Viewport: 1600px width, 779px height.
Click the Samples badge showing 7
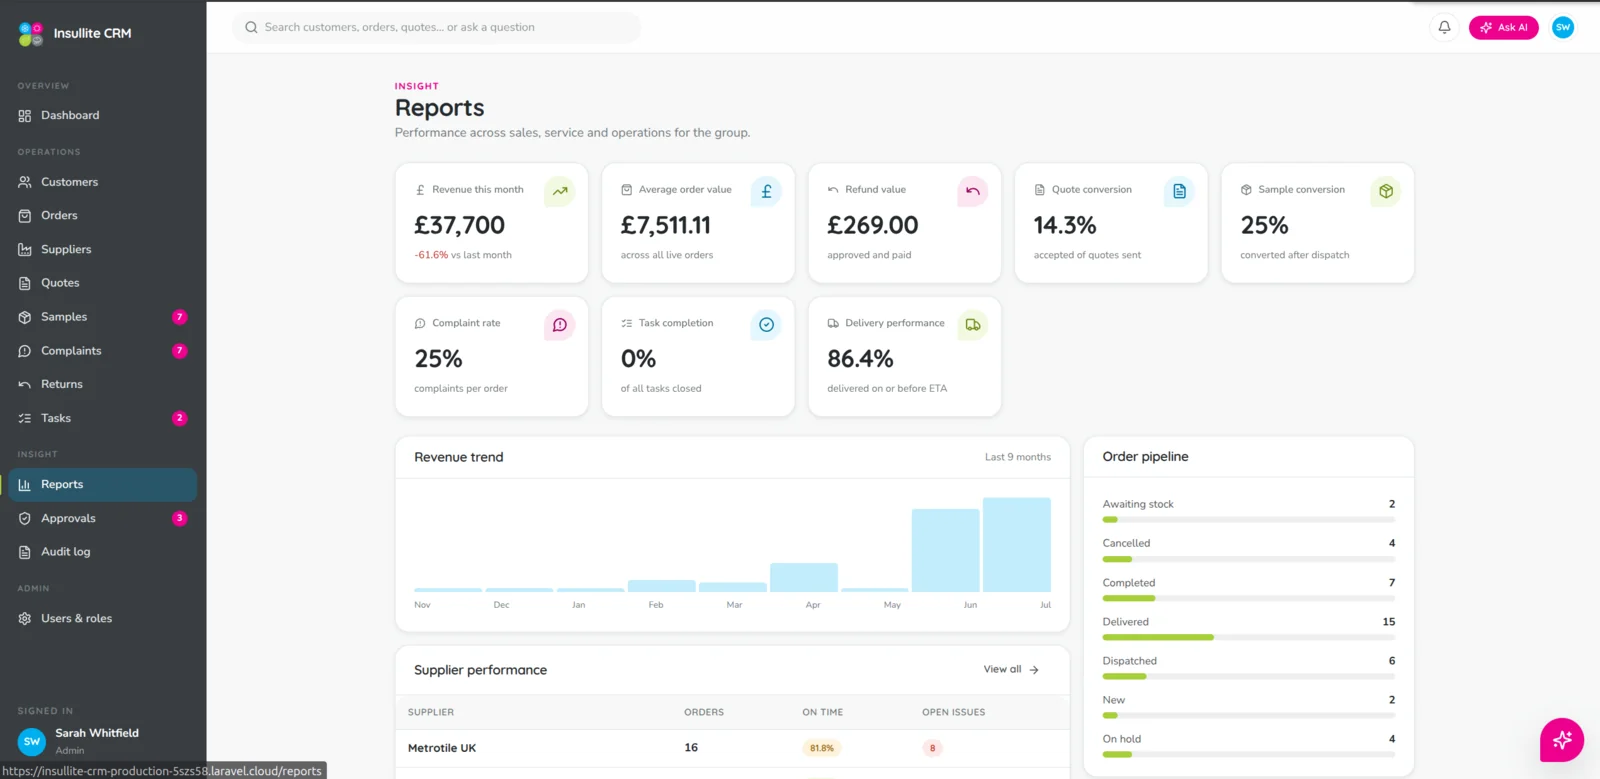(180, 317)
